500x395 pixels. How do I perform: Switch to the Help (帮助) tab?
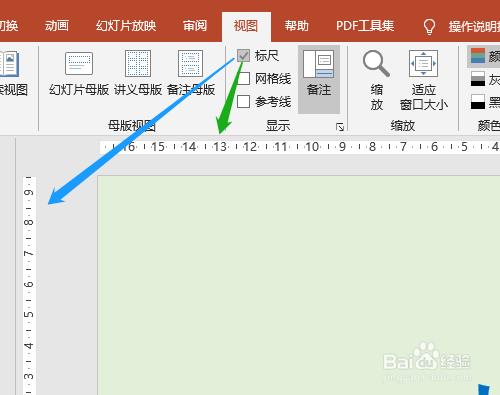297,26
